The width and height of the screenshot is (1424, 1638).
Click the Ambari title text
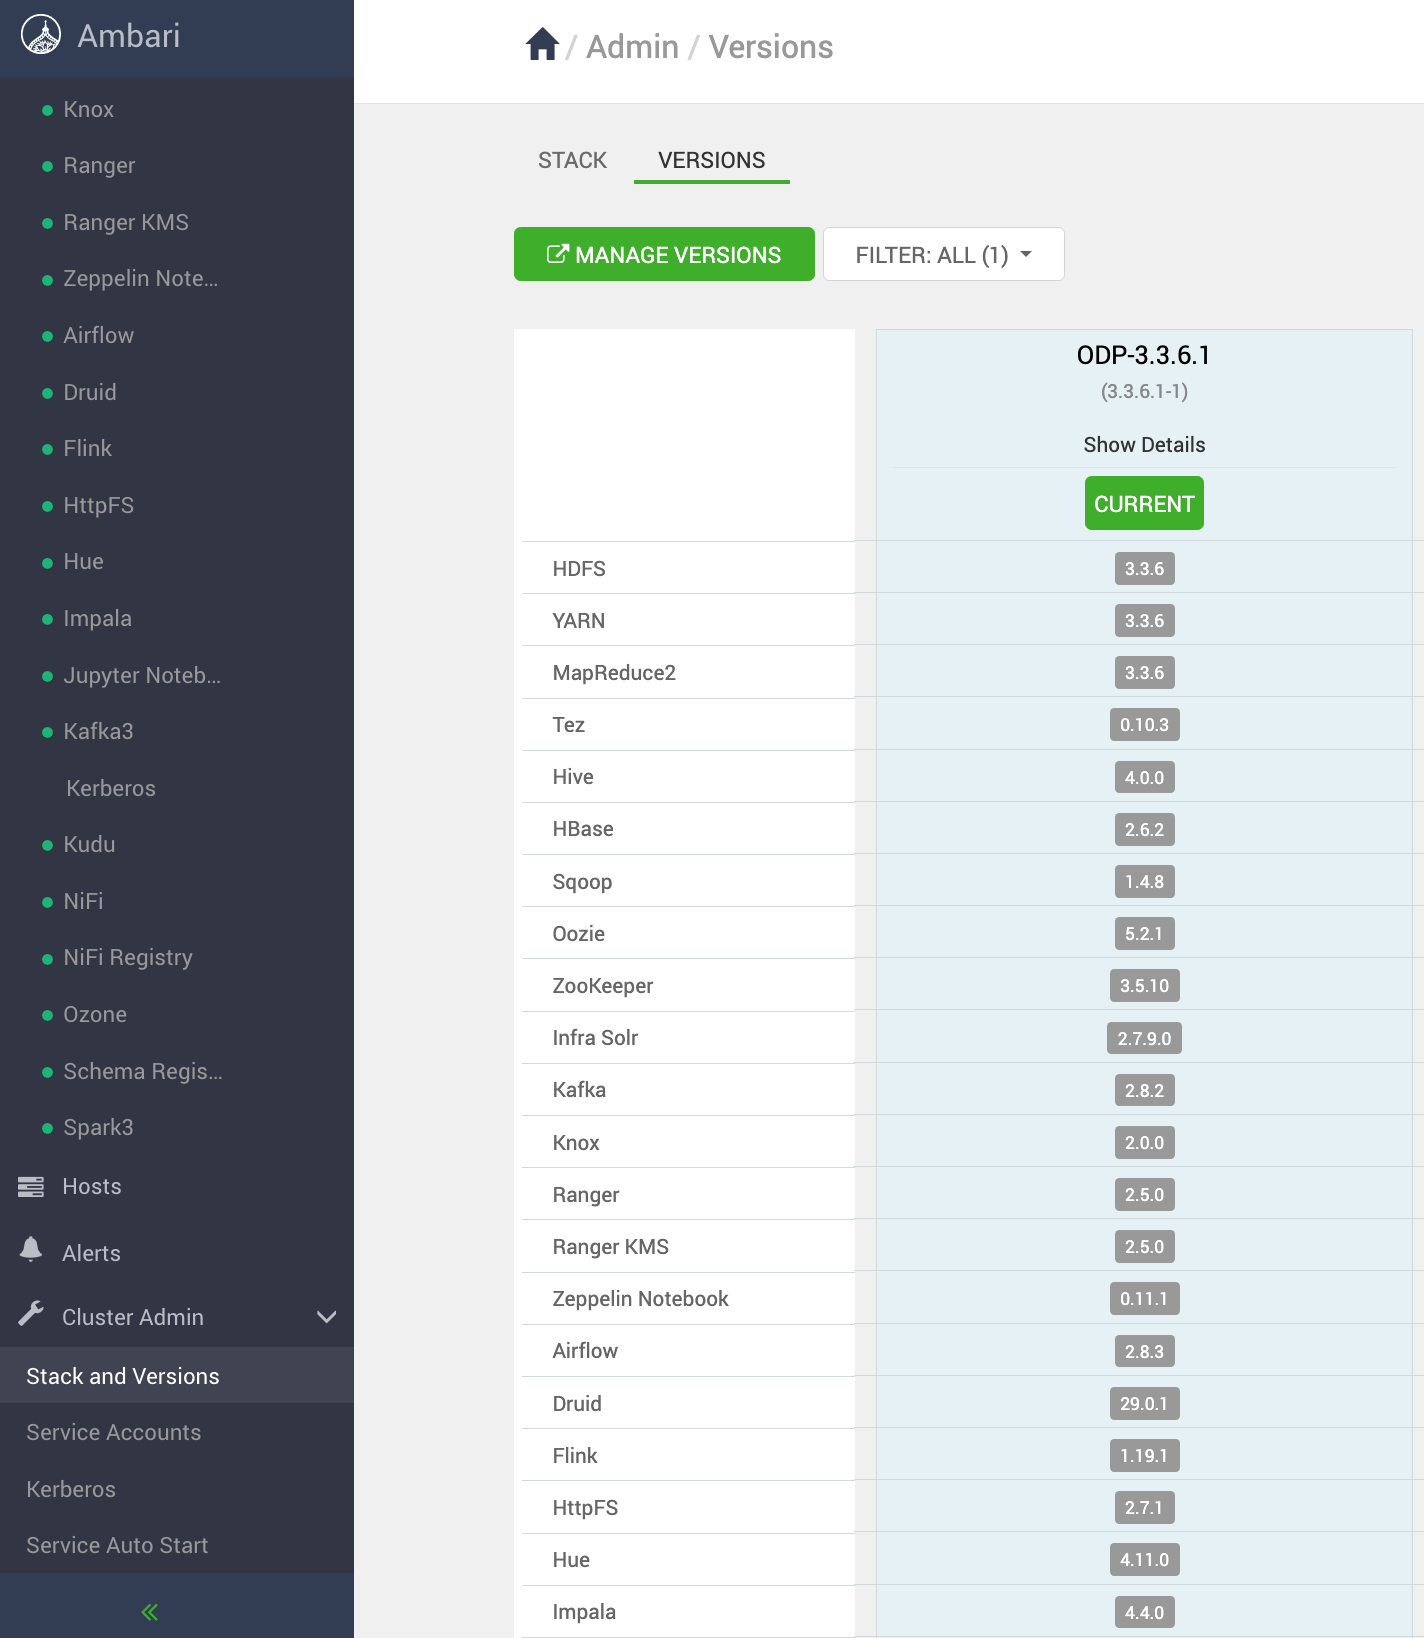tap(129, 36)
